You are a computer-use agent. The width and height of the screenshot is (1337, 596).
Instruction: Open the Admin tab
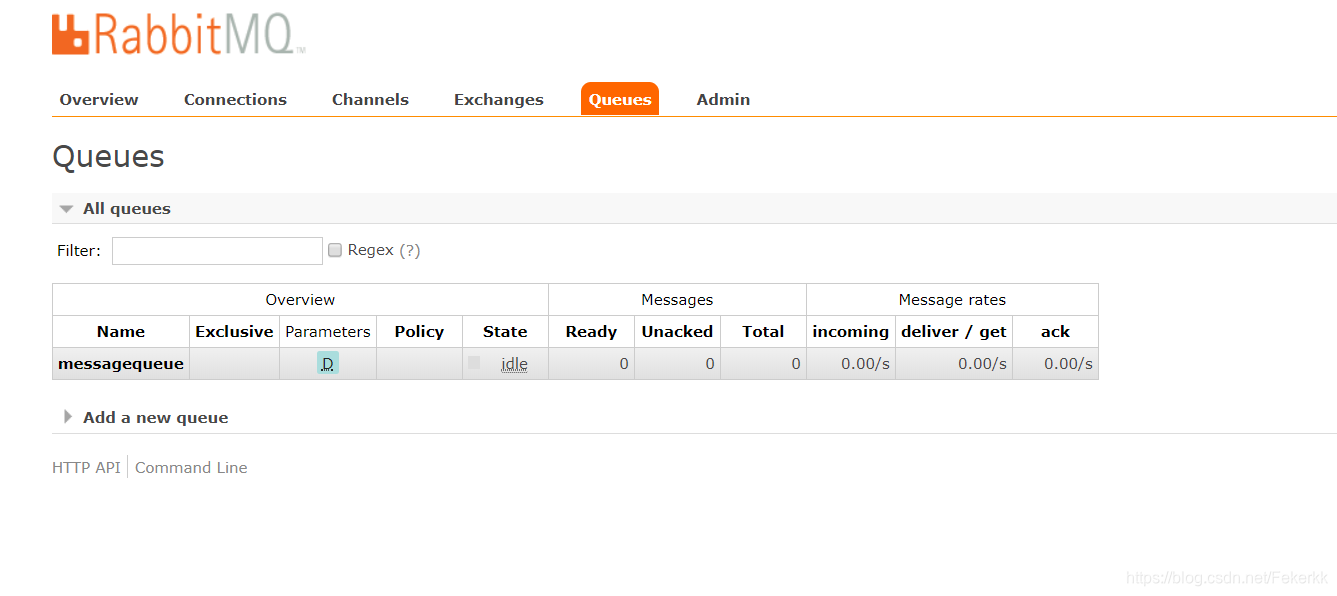tap(723, 99)
